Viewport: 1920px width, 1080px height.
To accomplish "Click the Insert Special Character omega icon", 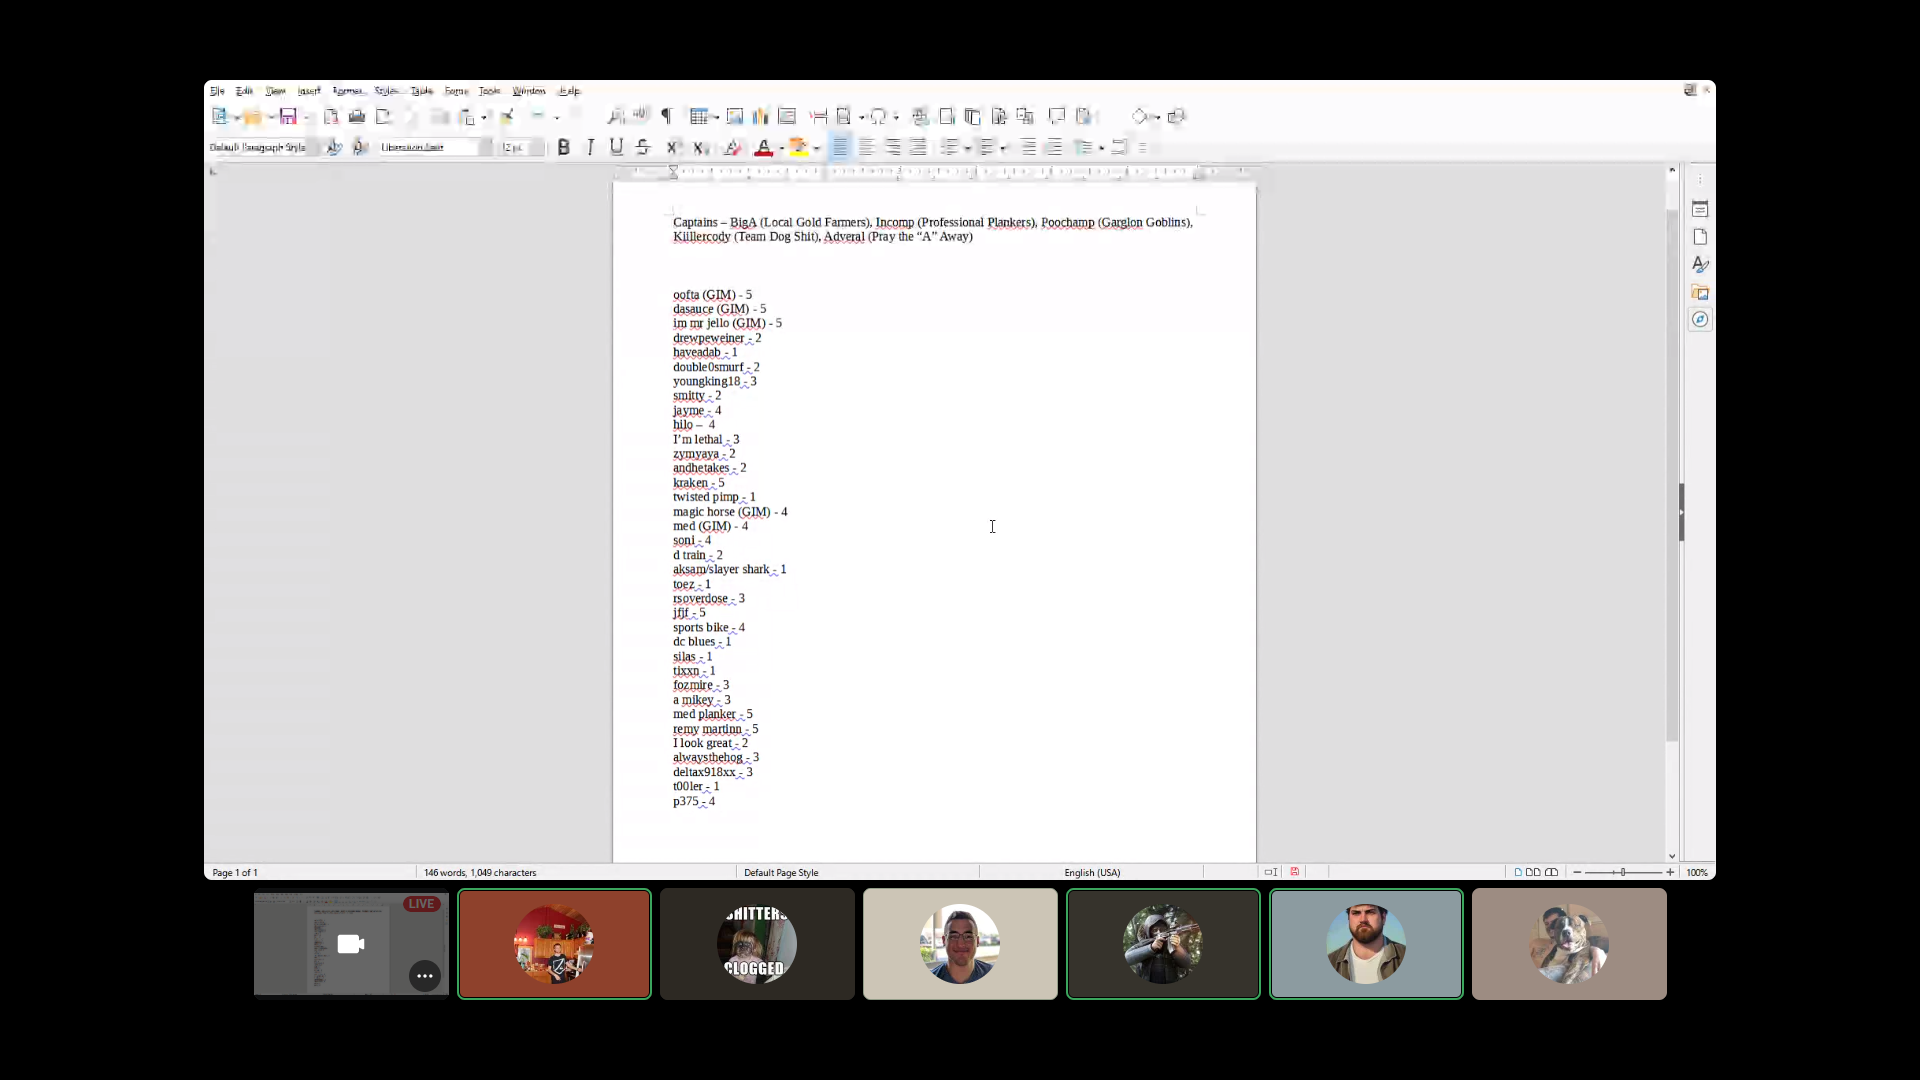I will 878,116.
